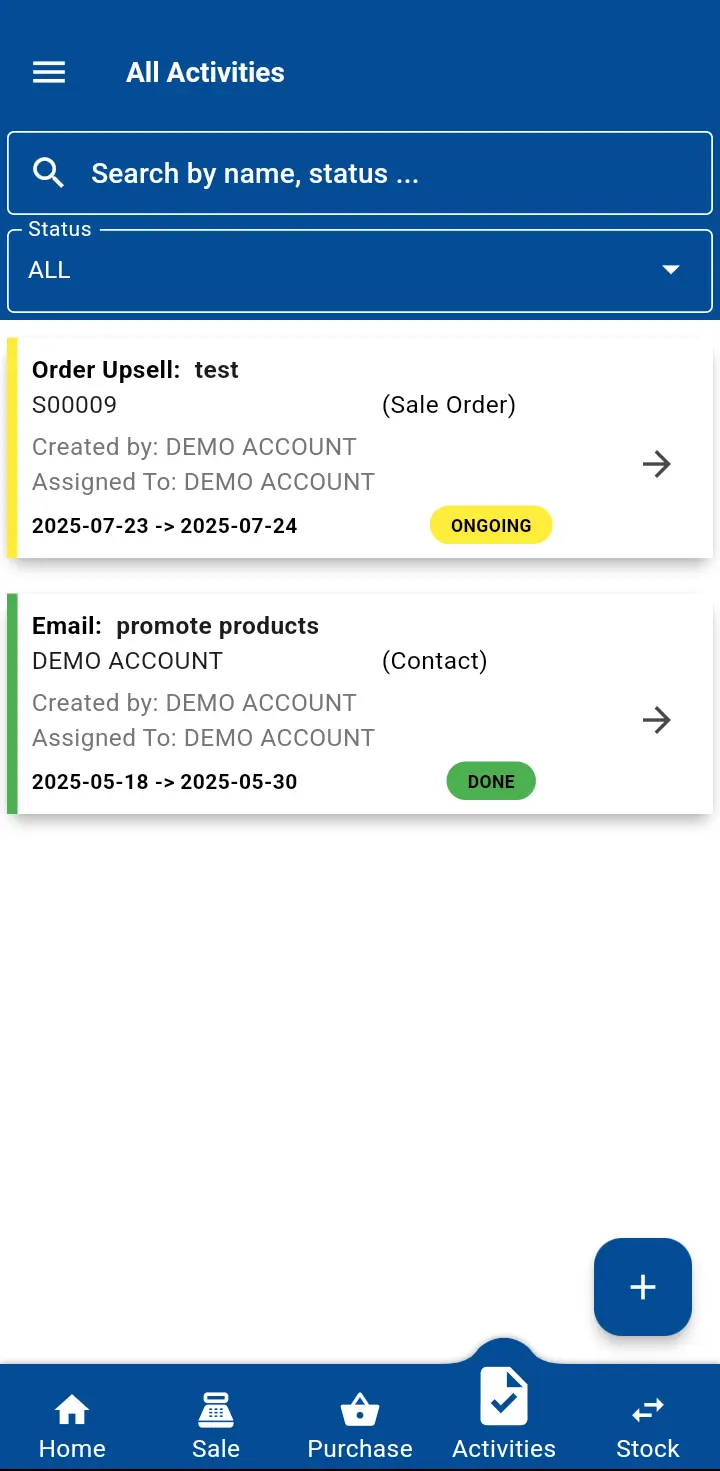Click the All Activities title
The height and width of the screenshot is (1471, 720).
[205, 72]
